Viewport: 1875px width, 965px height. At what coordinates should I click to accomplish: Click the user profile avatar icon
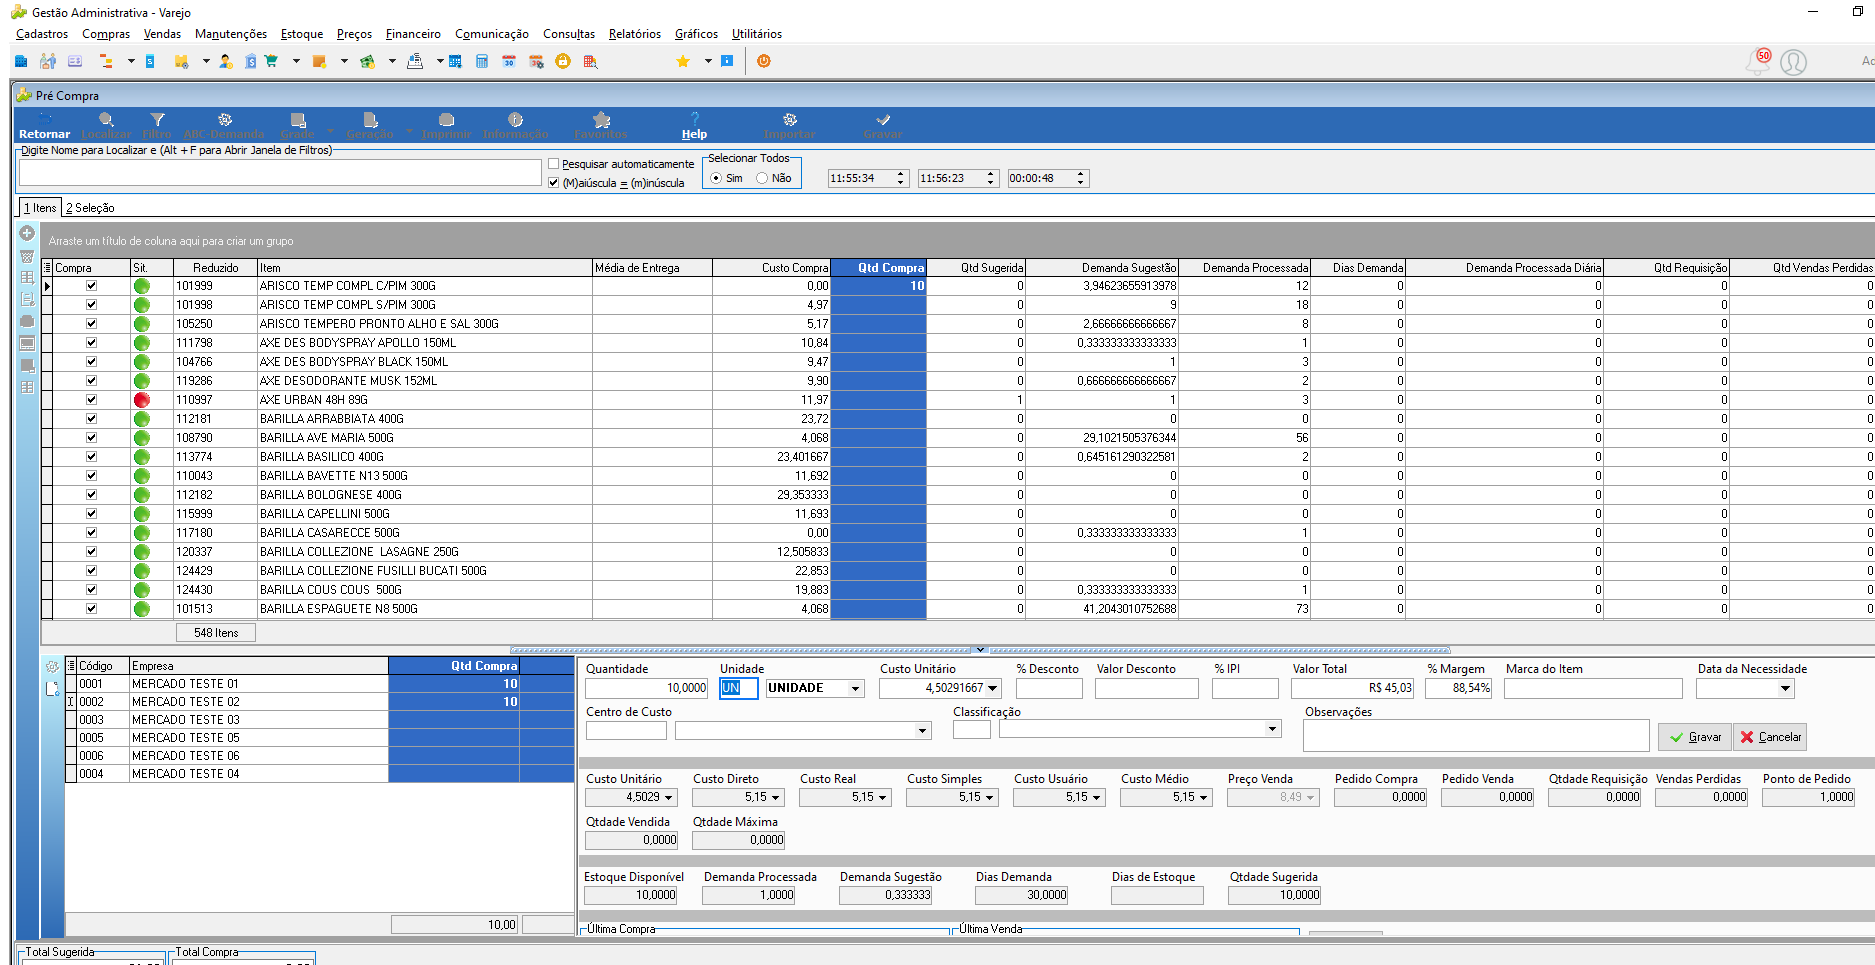click(x=1794, y=62)
